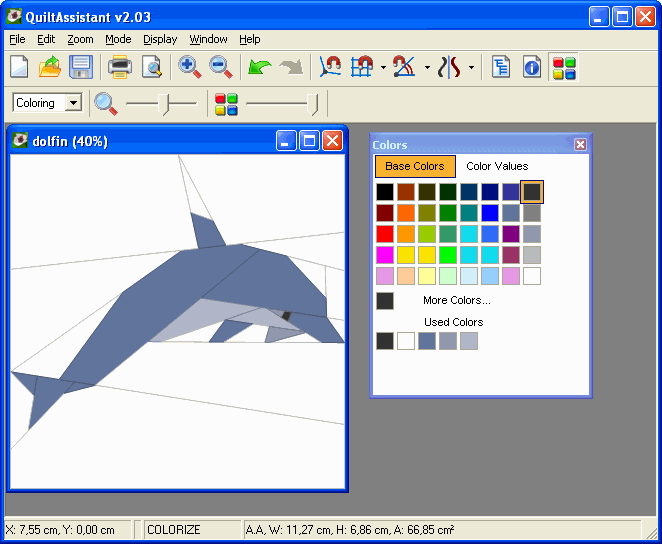Toggle the Colors palette toolbar button
The image size is (662, 544).
[564, 68]
